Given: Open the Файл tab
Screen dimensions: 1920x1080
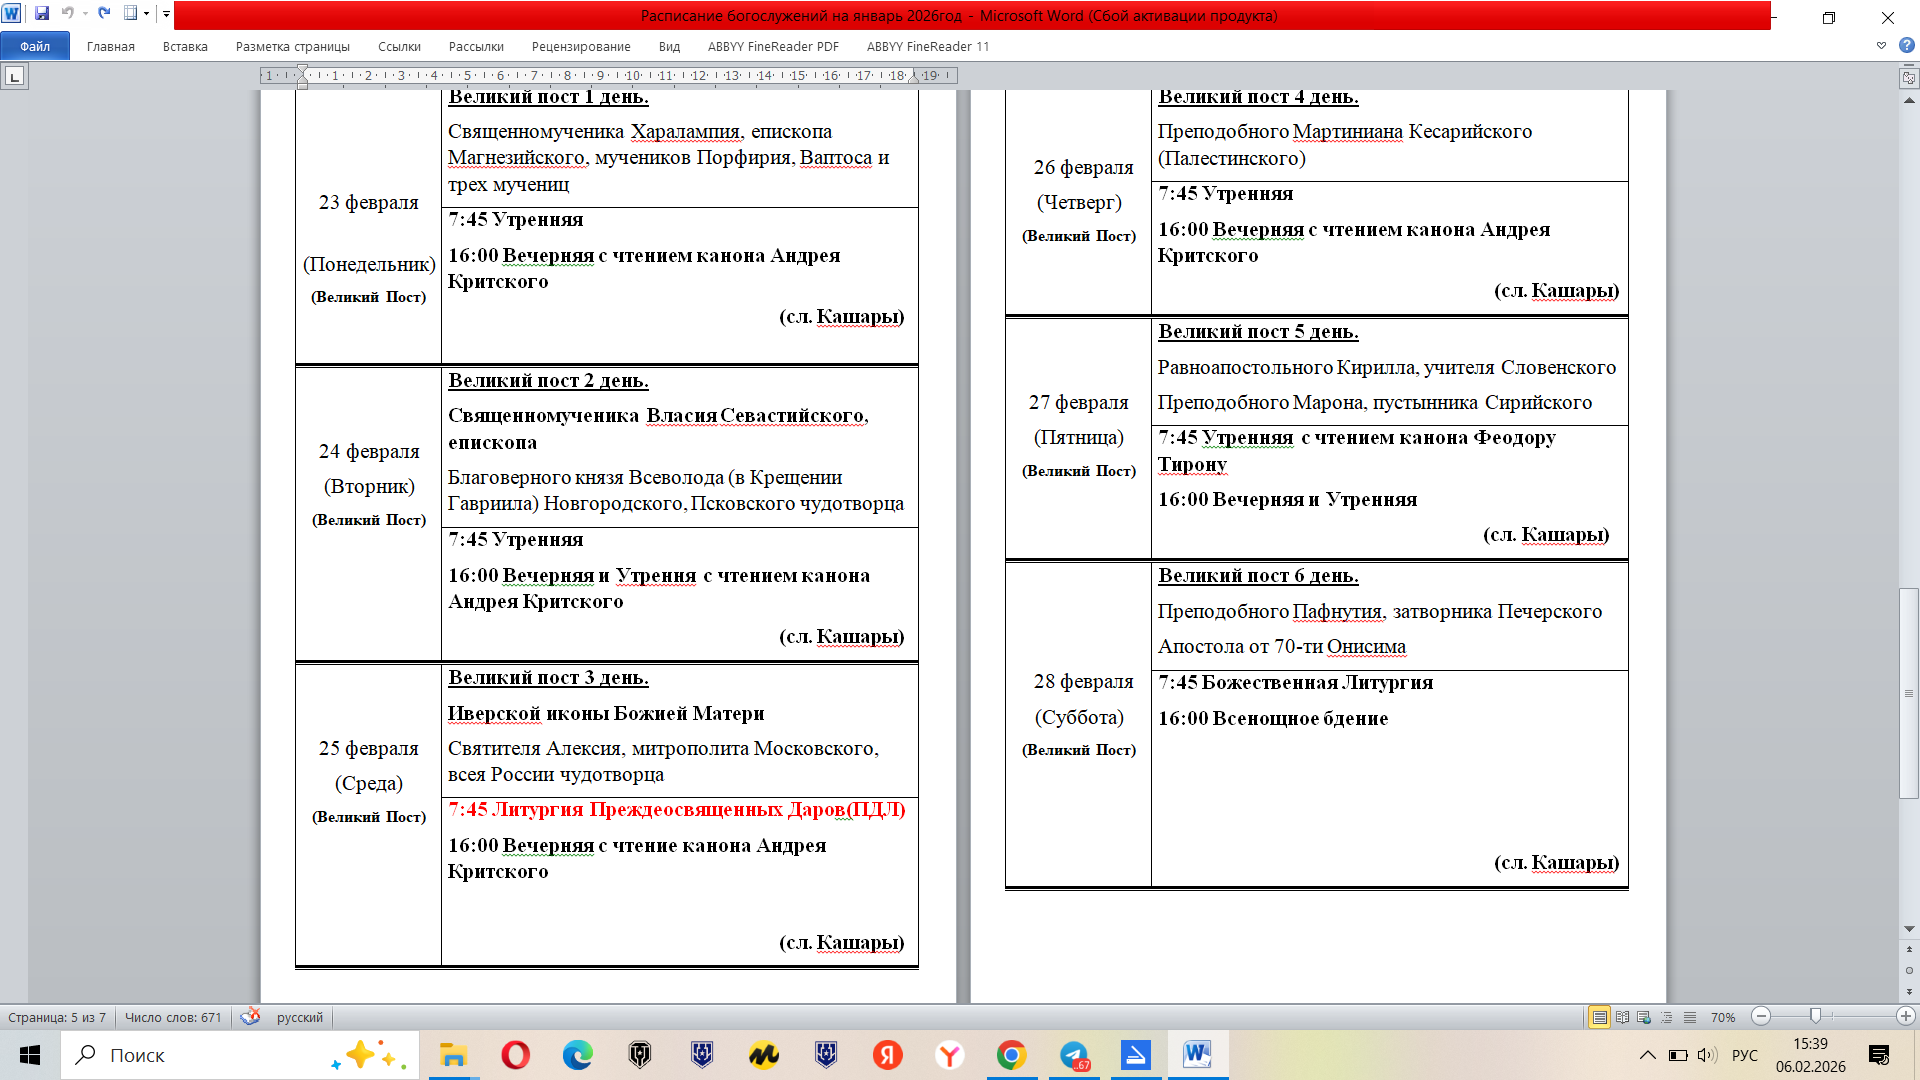Looking at the screenshot, I should click(35, 46).
